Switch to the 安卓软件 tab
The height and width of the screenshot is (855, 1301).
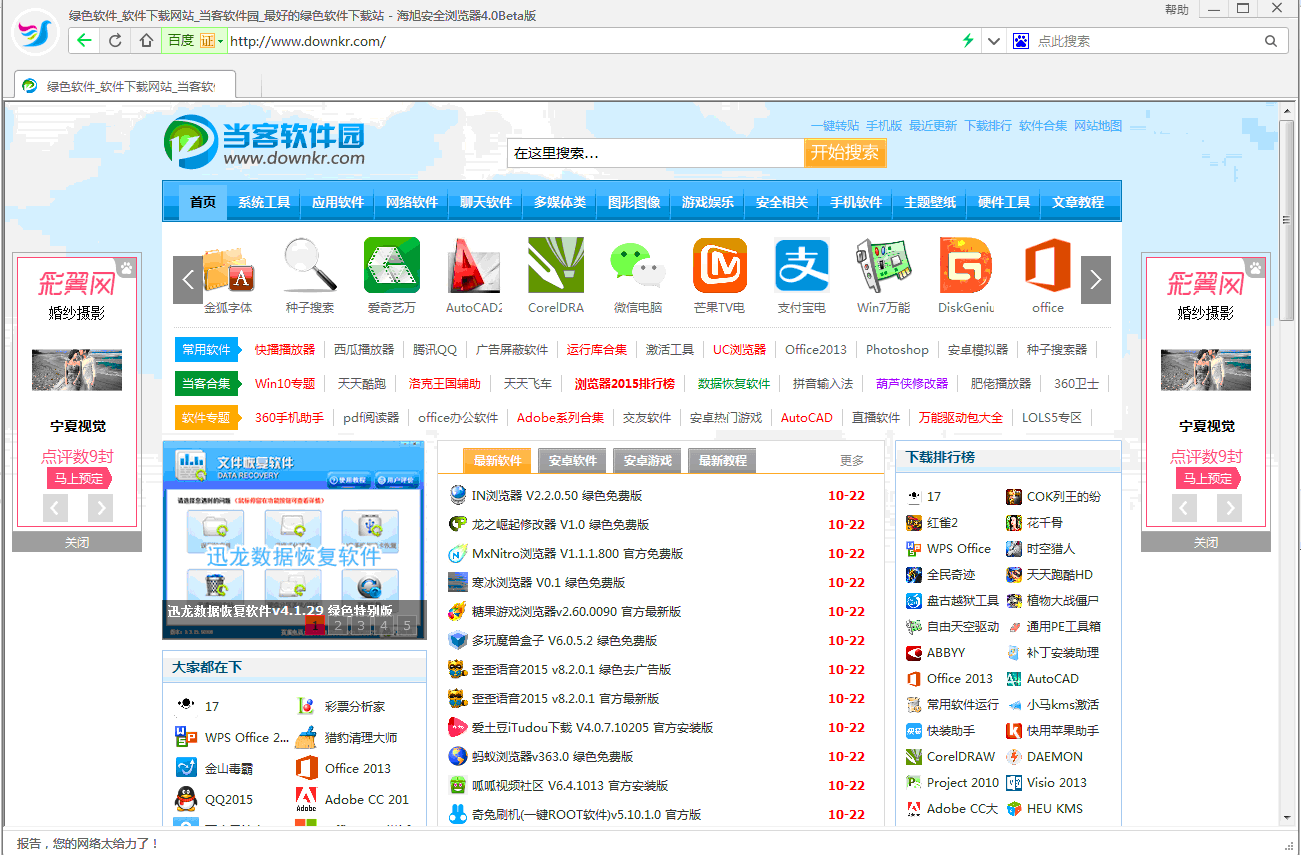click(x=572, y=461)
